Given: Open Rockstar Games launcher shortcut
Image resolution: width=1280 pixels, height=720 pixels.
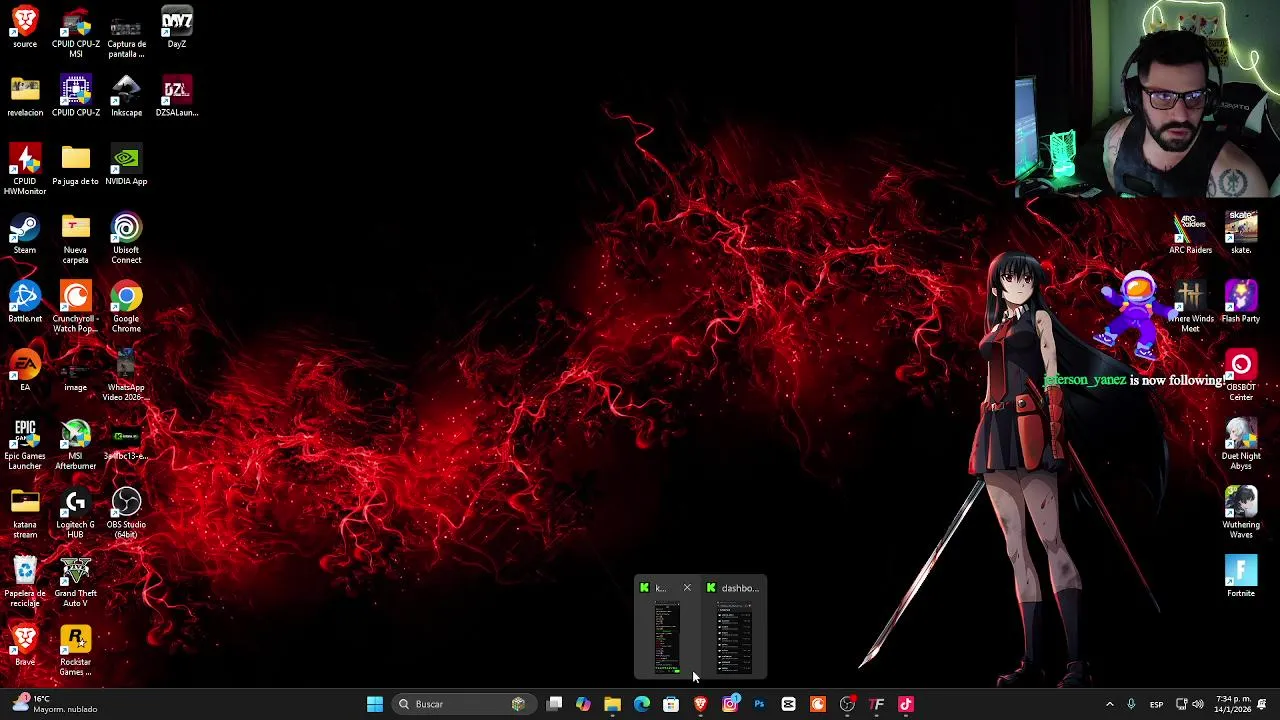Looking at the screenshot, I should 76,650.
